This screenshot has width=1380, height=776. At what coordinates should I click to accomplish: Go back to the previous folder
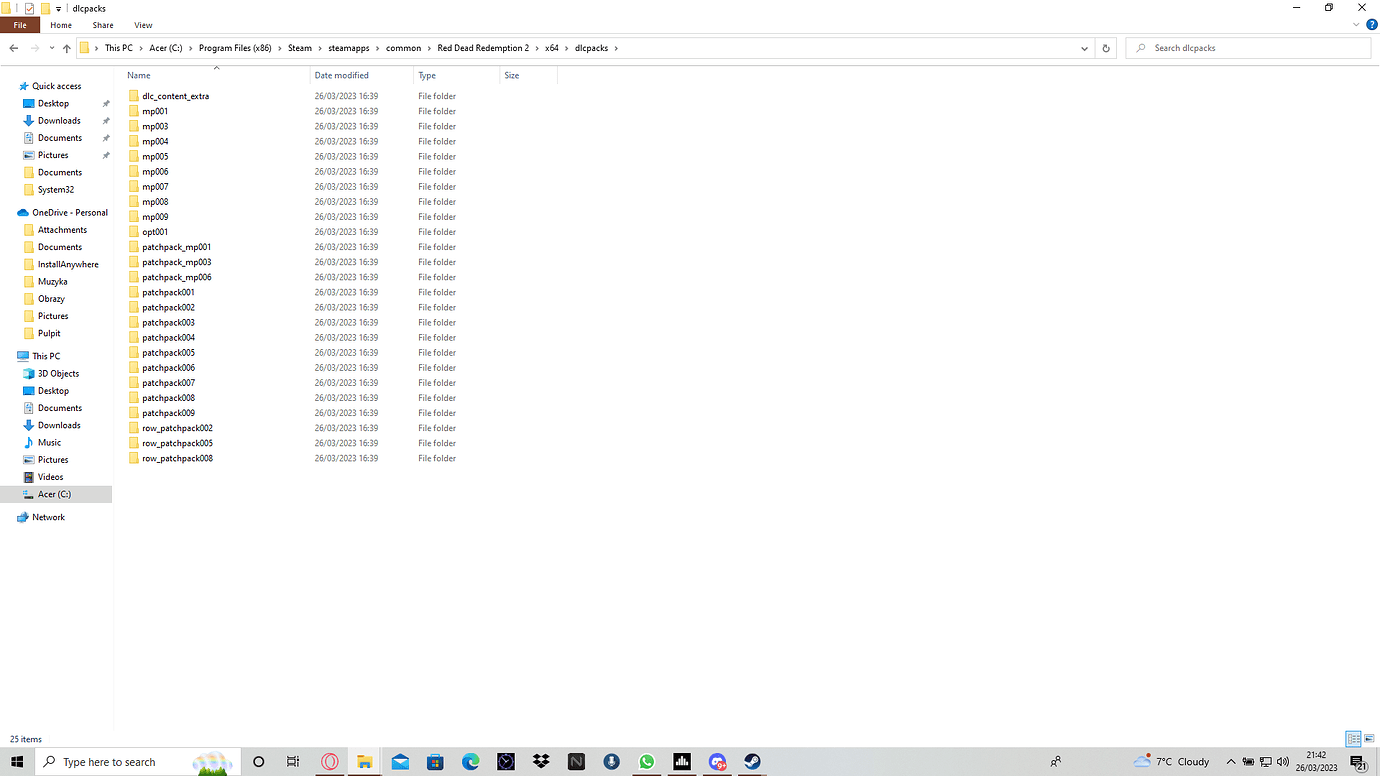click(x=14, y=48)
